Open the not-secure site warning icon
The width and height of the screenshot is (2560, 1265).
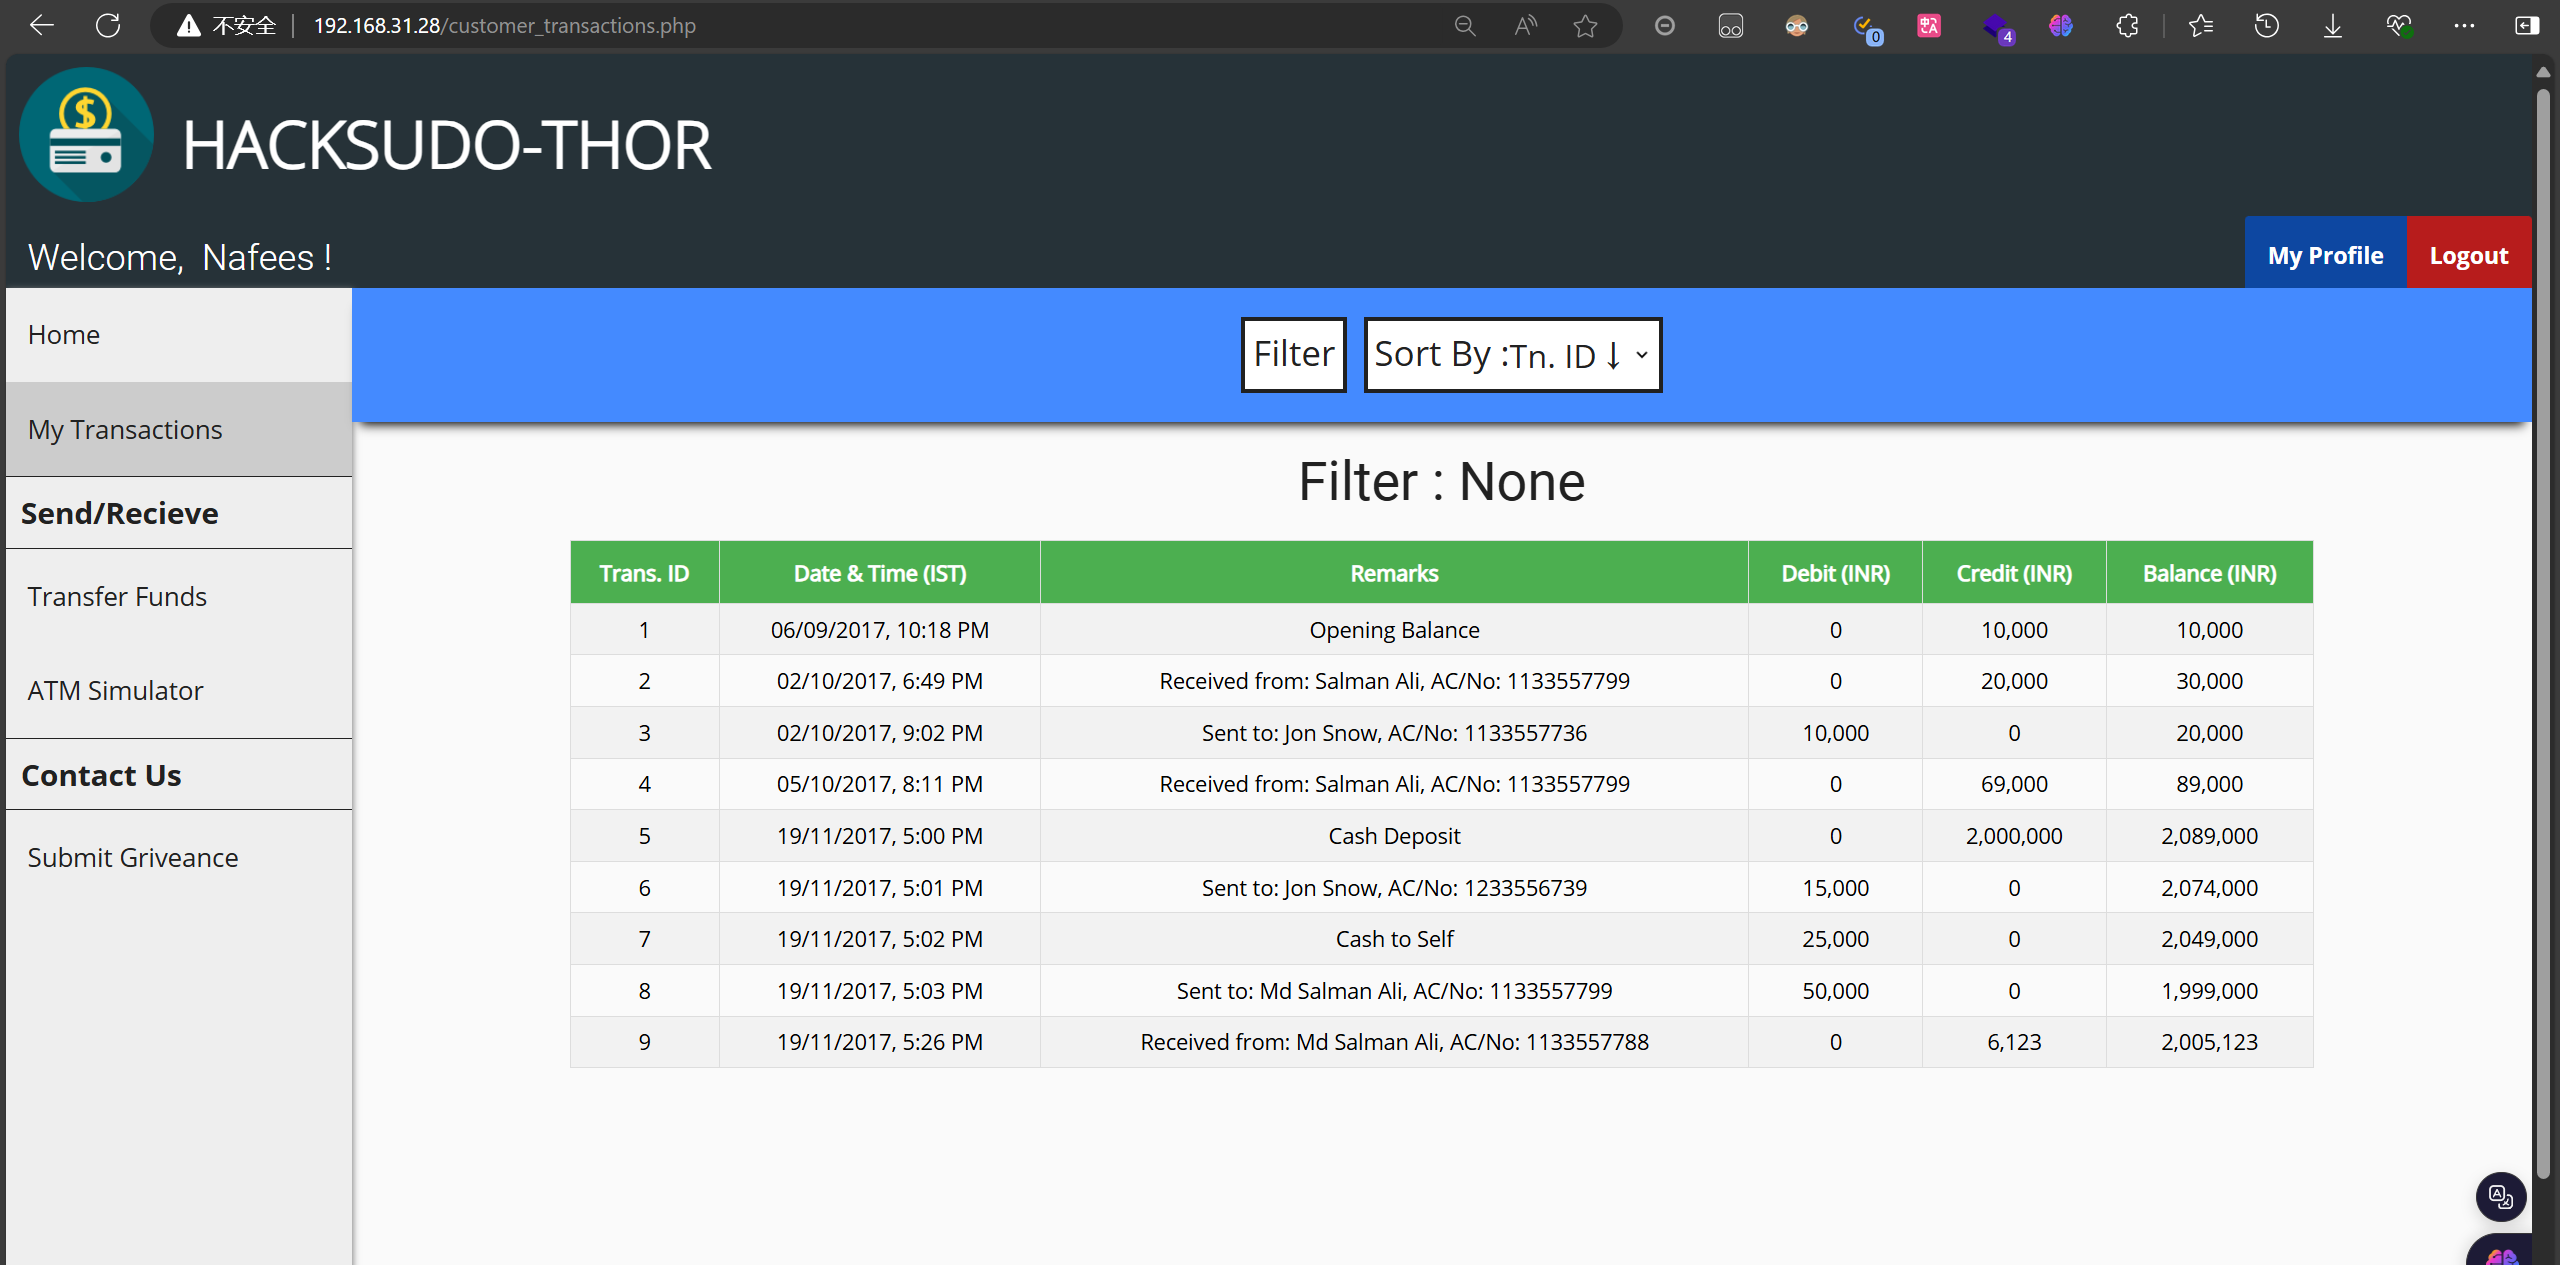(x=188, y=26)
